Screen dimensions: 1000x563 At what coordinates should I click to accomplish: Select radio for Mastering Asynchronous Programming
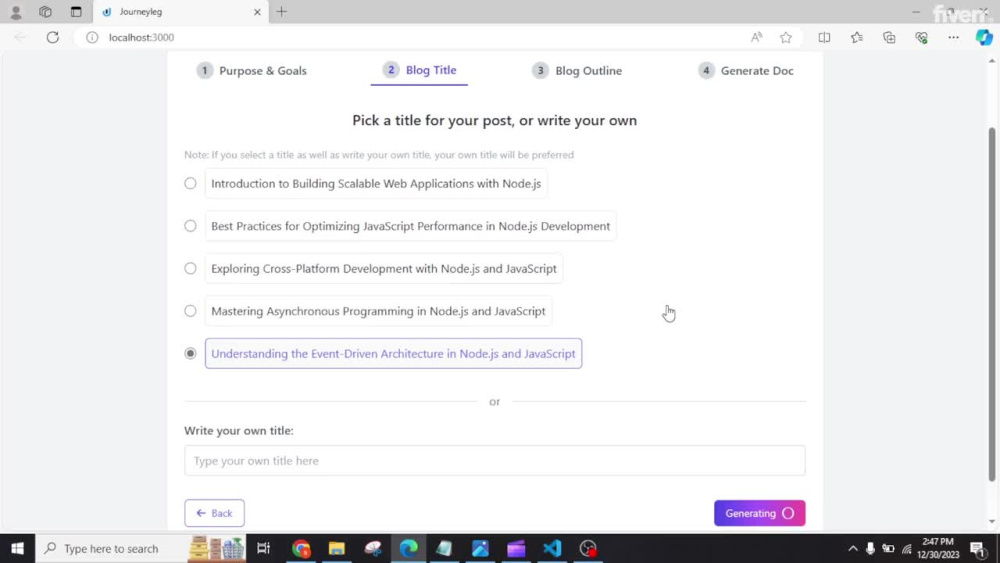coord(190,311)
